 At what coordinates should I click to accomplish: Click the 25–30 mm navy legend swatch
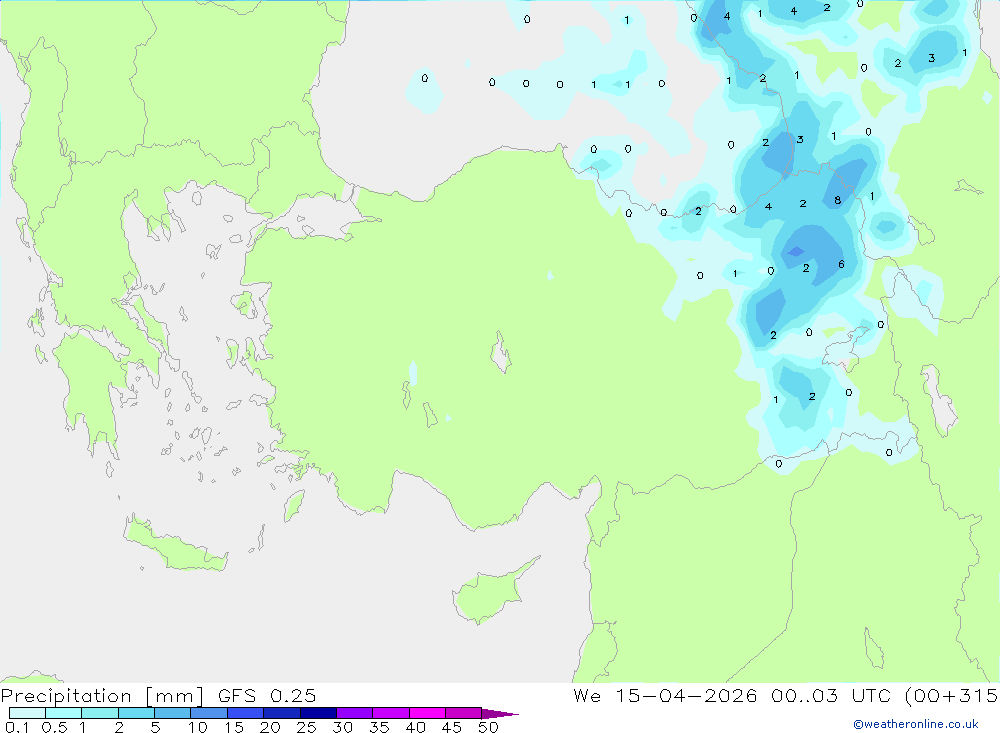click(x=318, y=713)
